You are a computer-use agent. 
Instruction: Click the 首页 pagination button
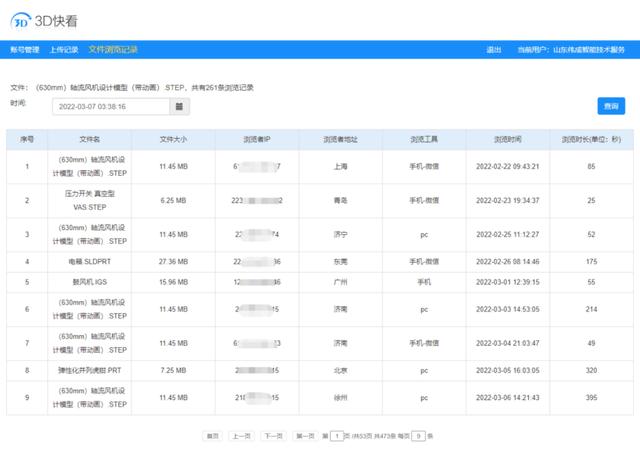tap(212, 436)
